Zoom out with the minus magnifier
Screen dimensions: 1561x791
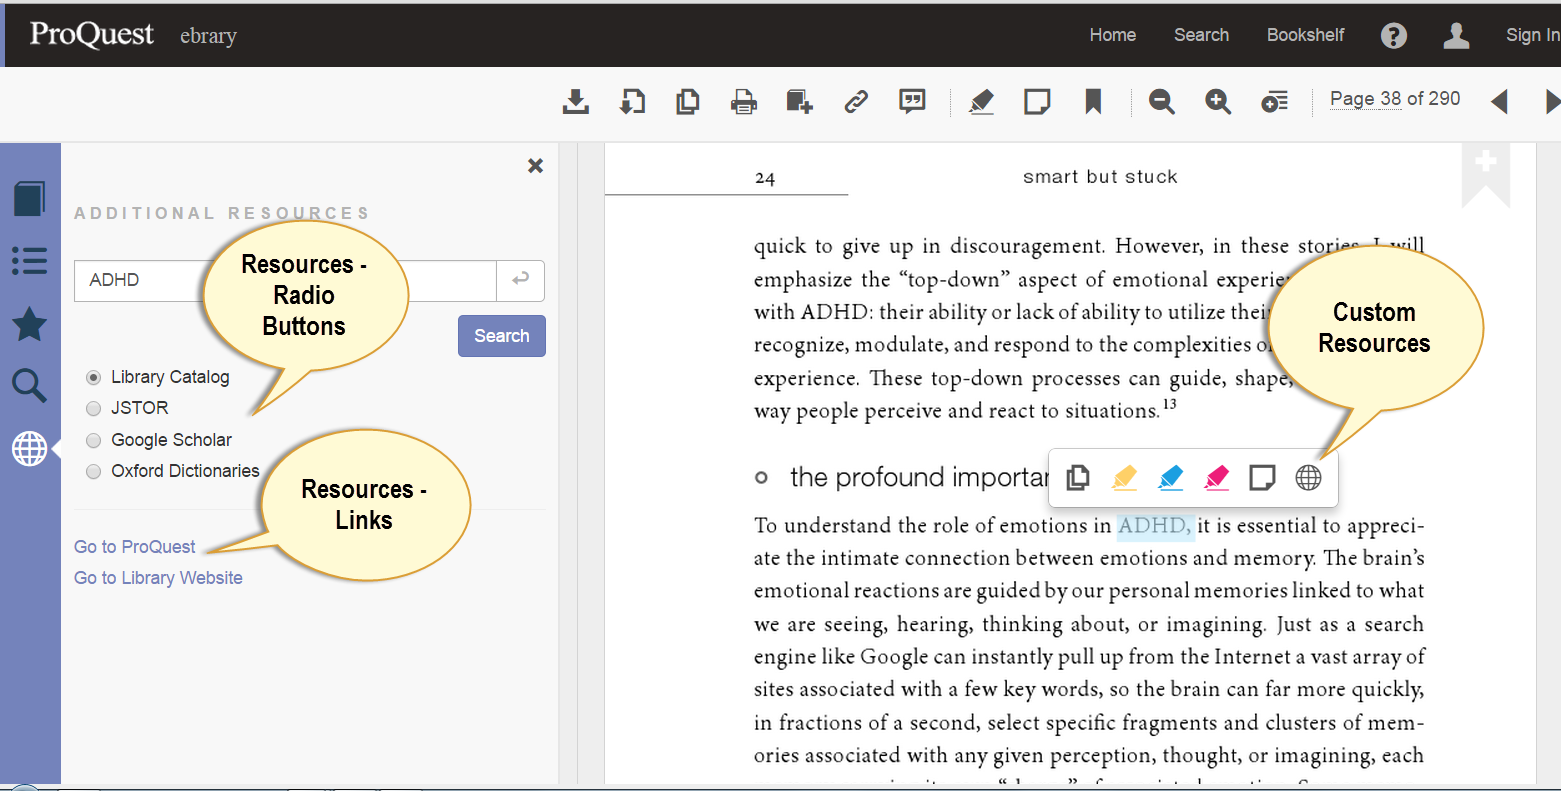(1161, 101)
